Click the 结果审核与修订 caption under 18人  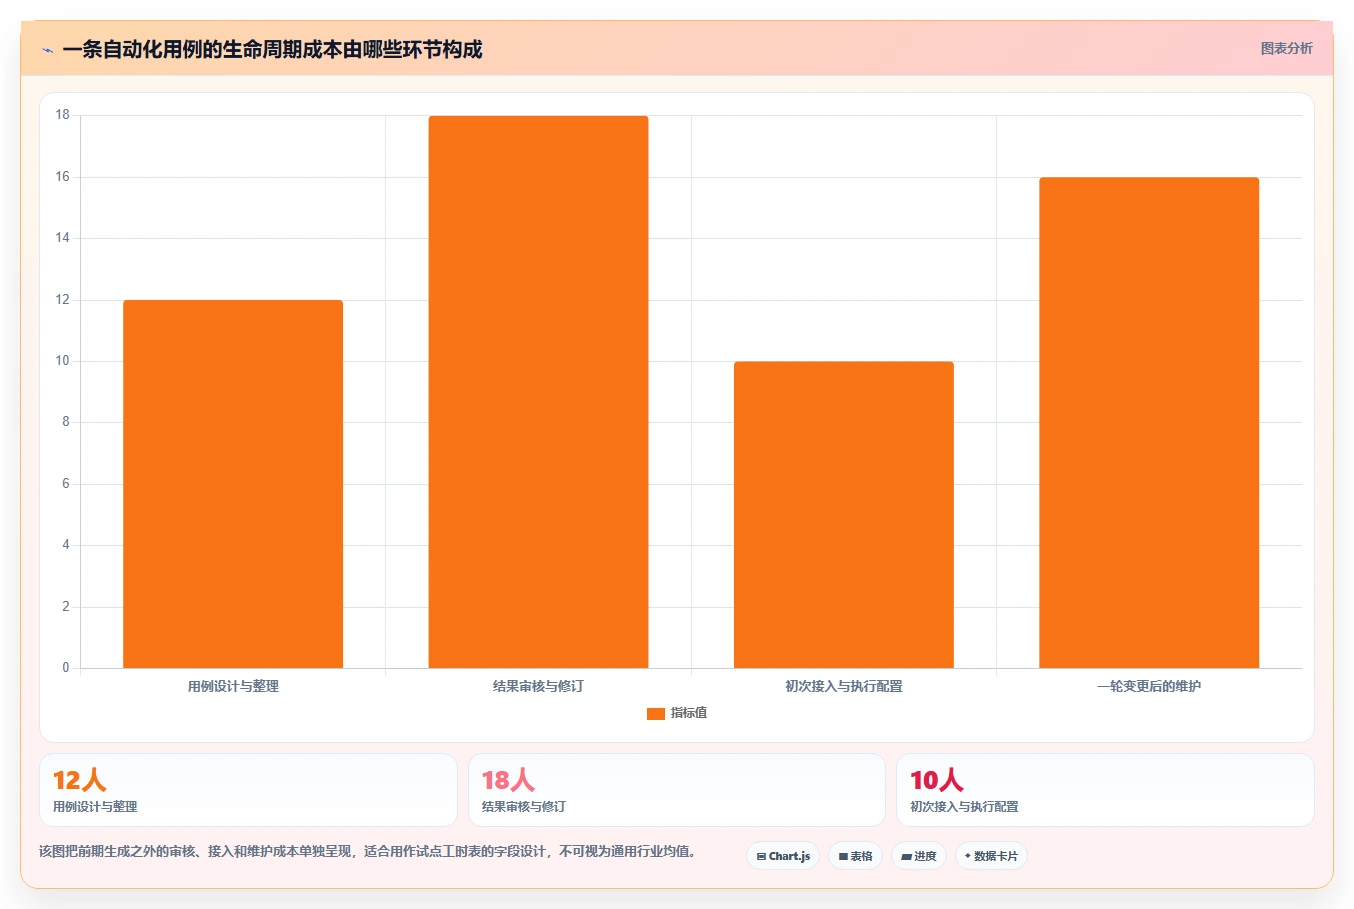[524, 807]
